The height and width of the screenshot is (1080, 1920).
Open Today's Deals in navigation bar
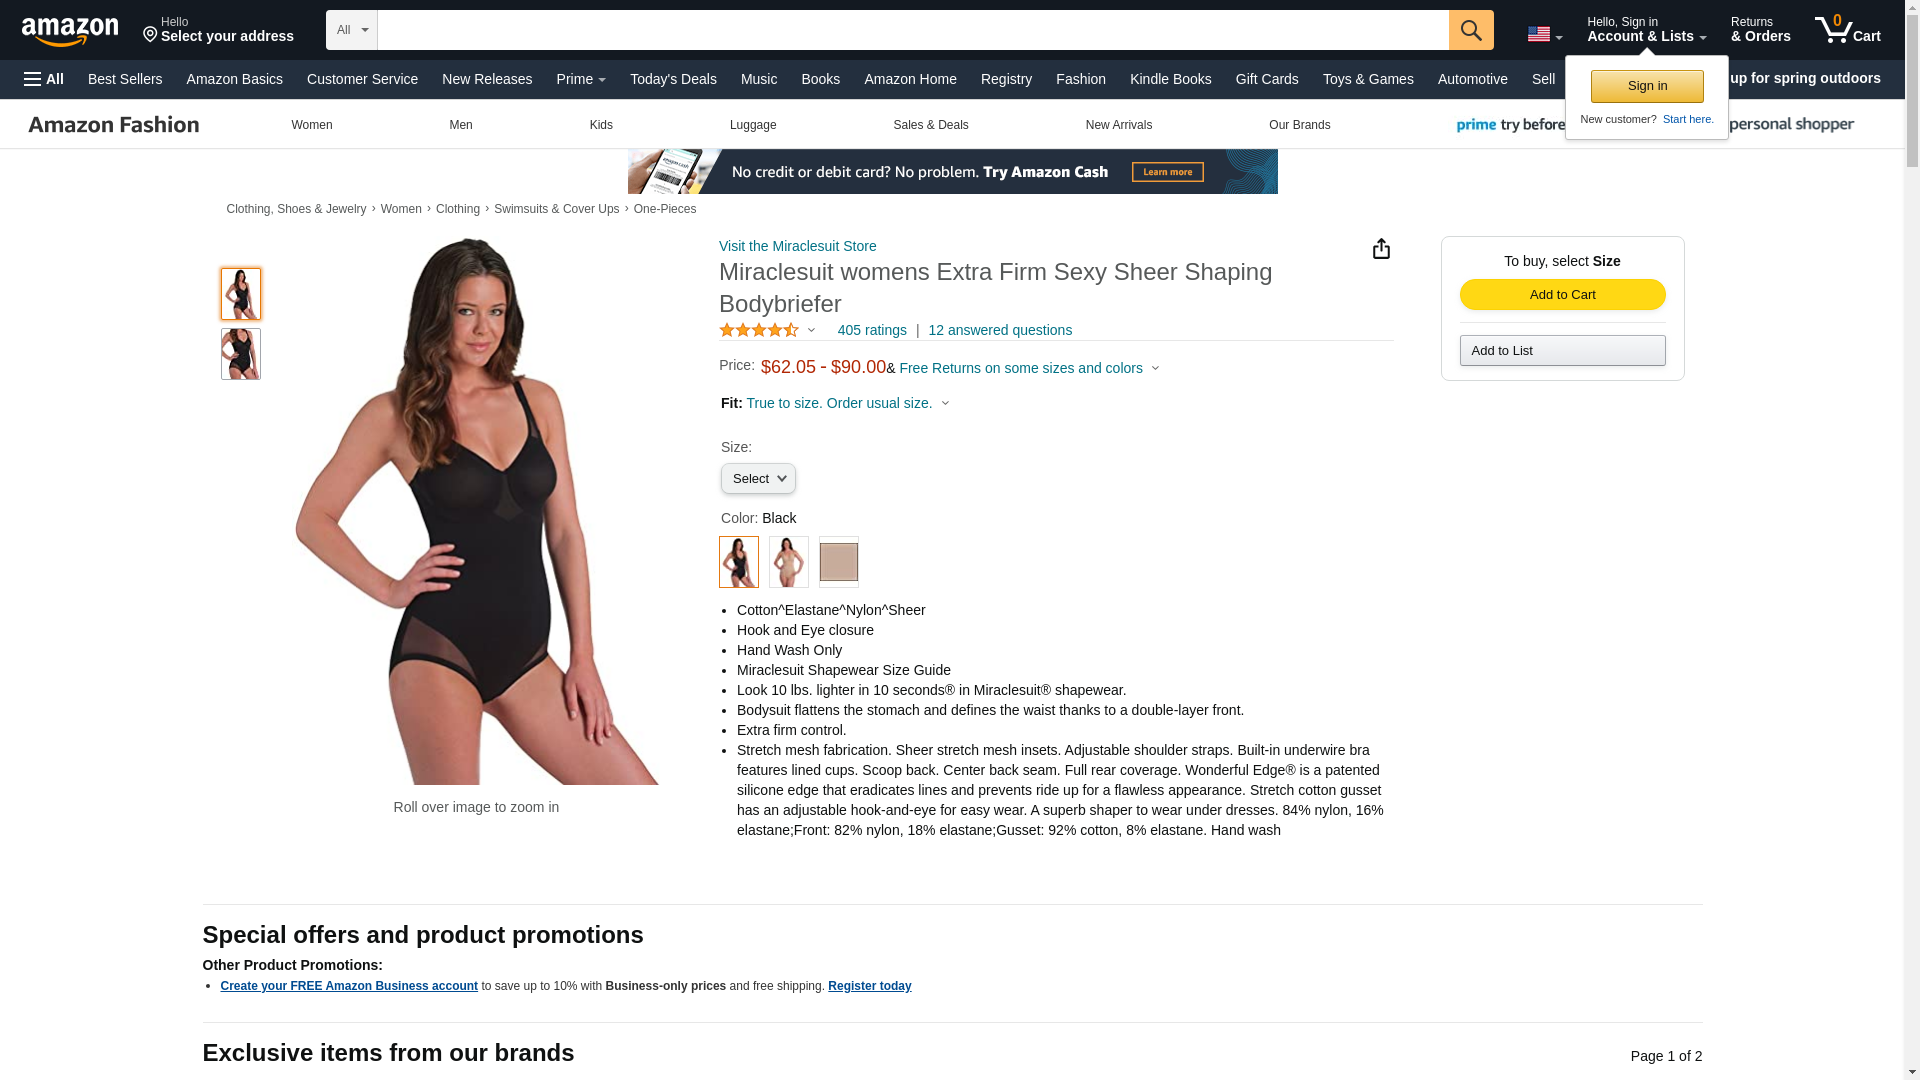click(x=673, y=79)
